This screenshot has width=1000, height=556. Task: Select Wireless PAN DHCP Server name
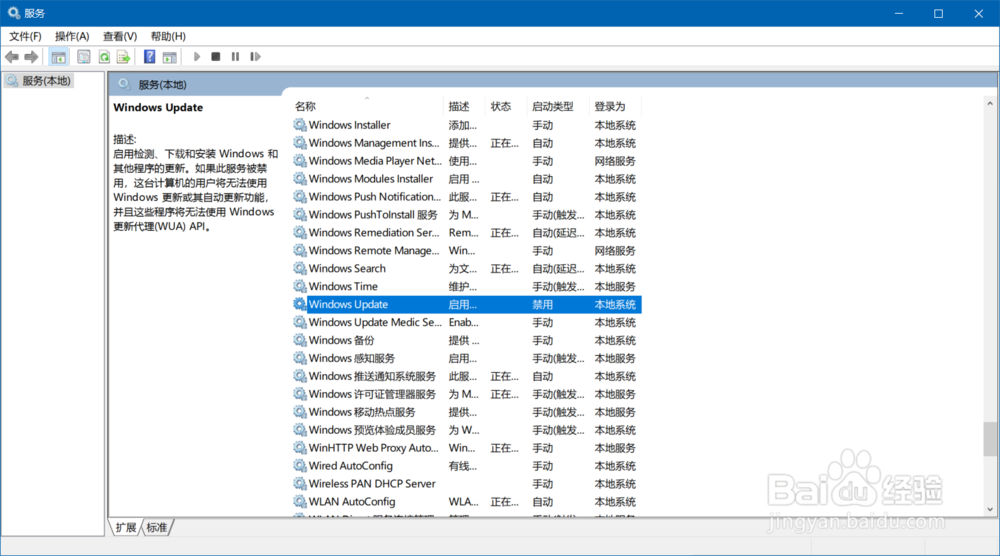(x=372, y=483)
